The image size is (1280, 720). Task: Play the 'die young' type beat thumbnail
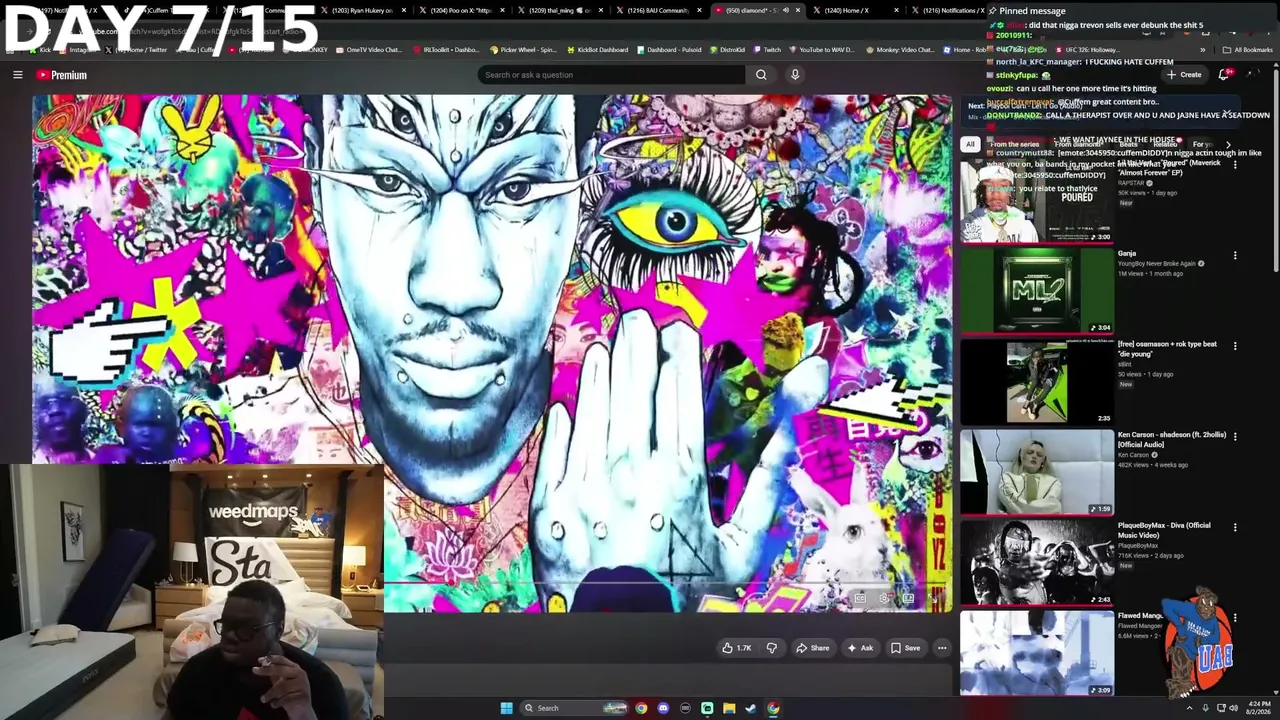tap(1037, 381)
